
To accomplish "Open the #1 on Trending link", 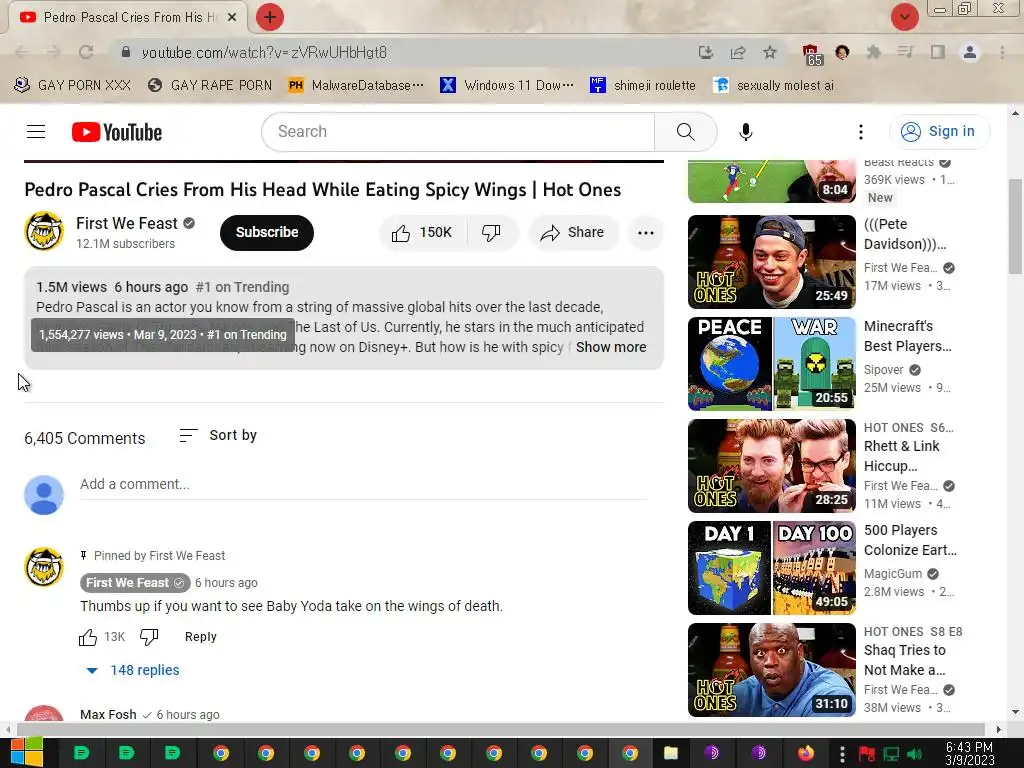I will click(242, 287).
